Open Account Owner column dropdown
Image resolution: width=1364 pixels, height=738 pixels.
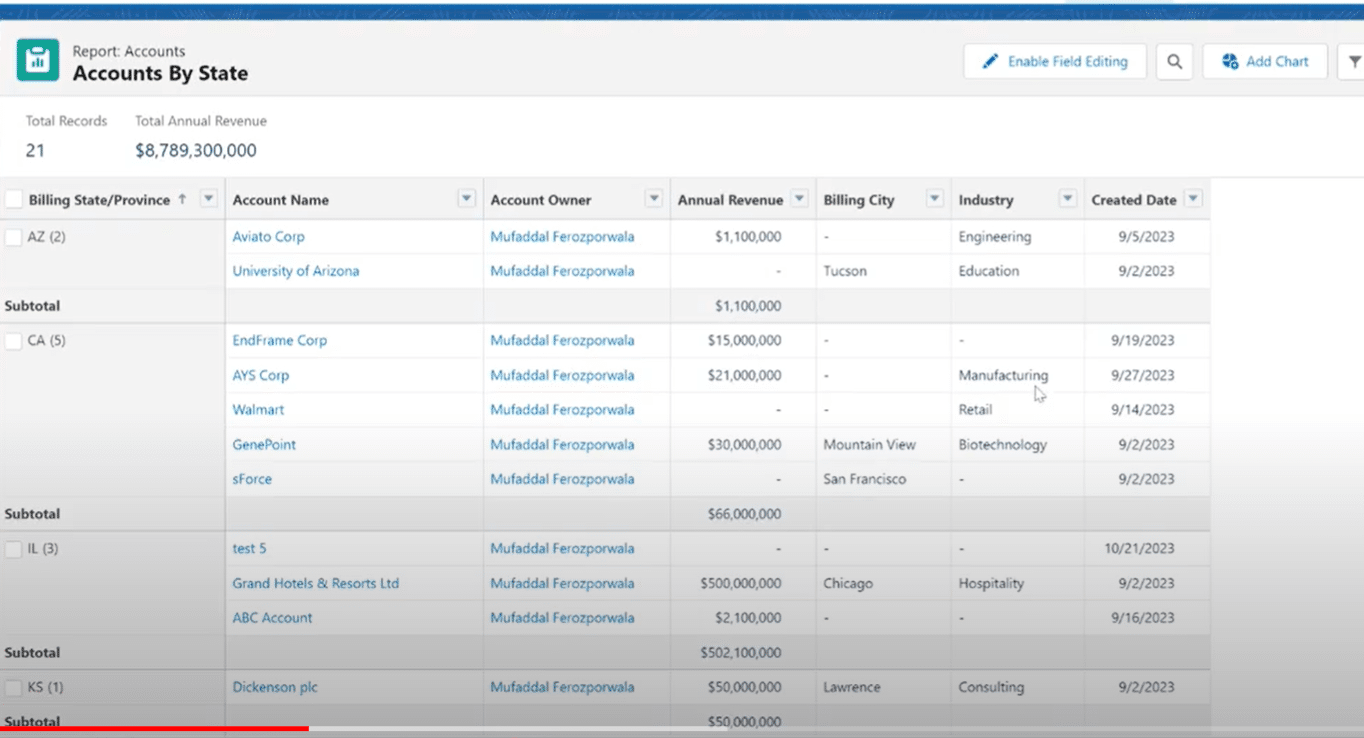654,199
